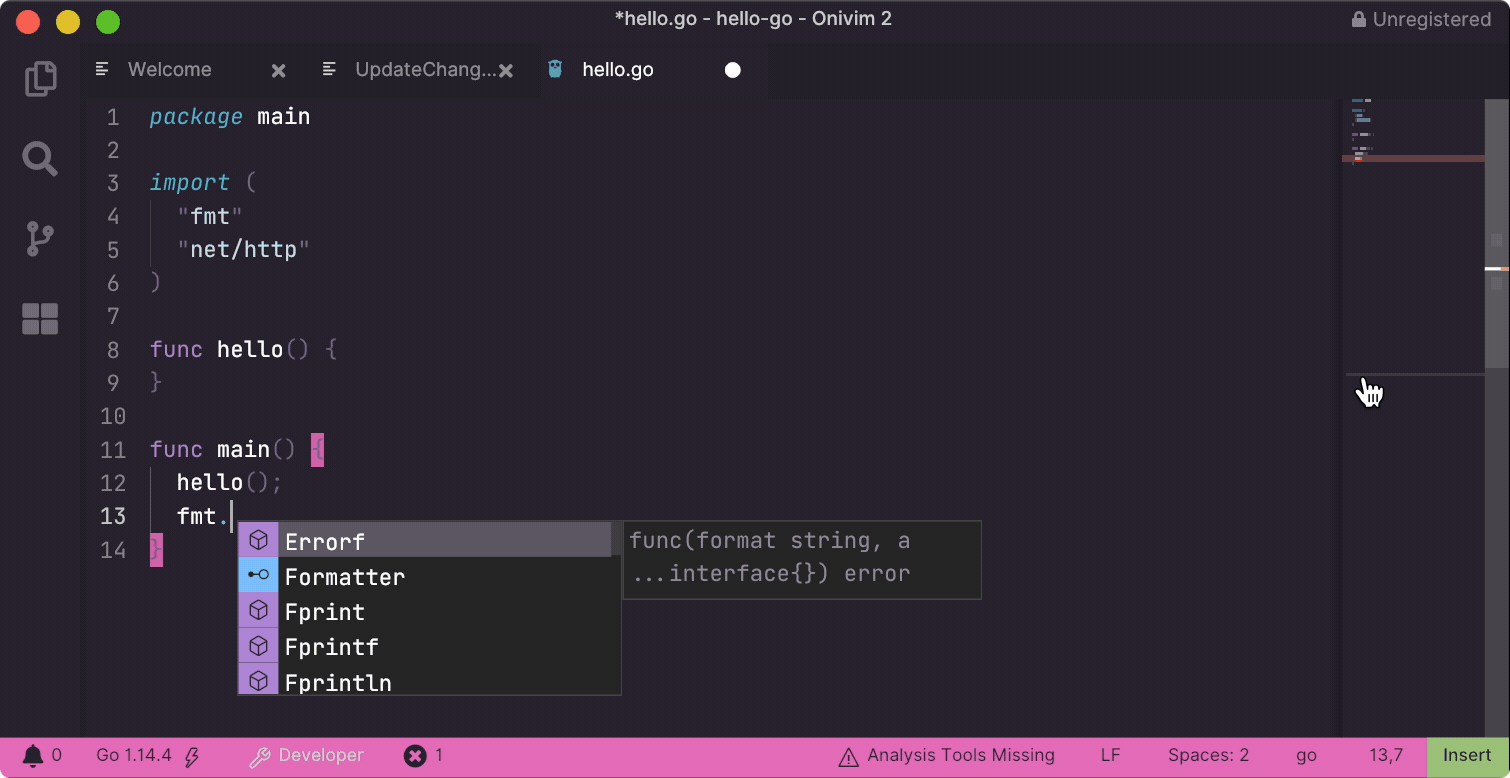The image size is (1510, 778).
Task: Click the Developer wrench icon
Action: (262, 755)
